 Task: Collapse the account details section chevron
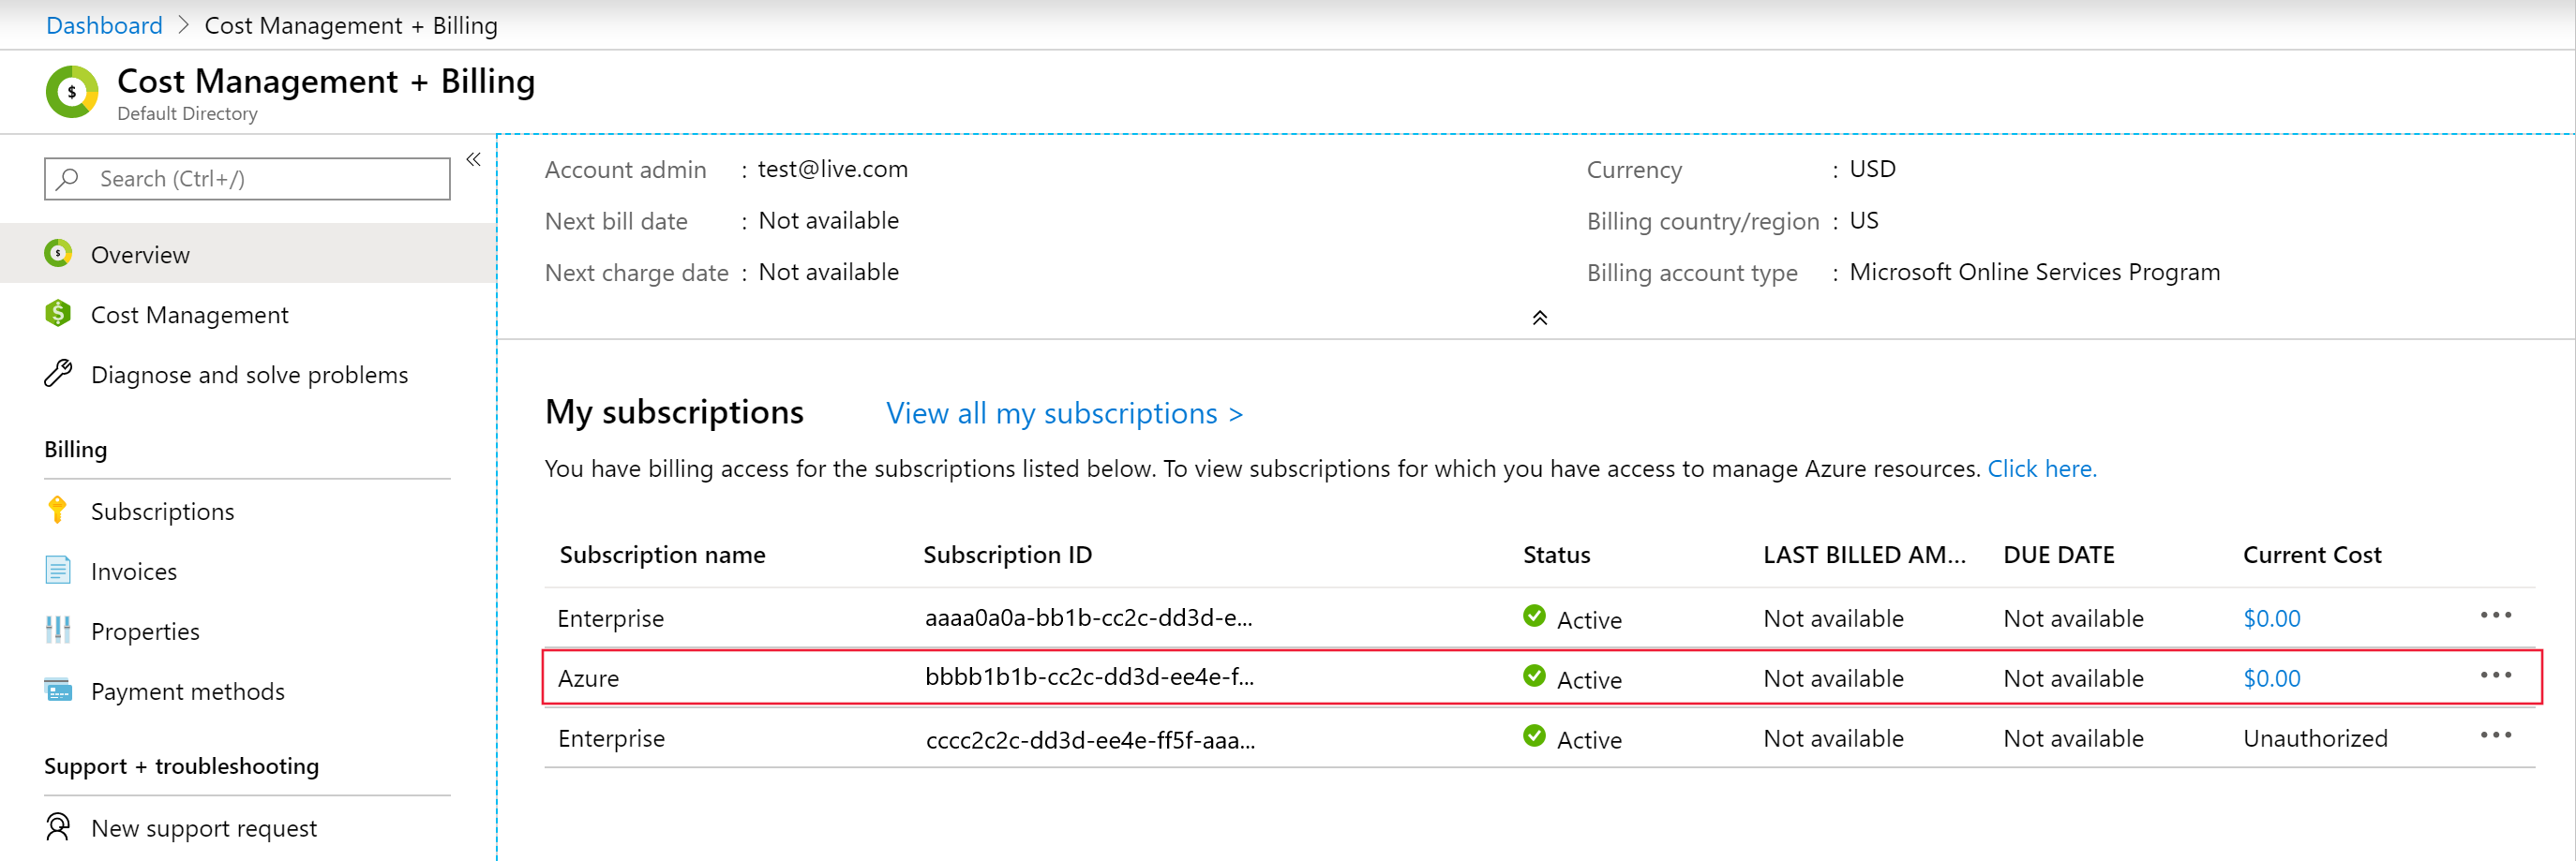pyautogui.click(x=1539, y=318)
